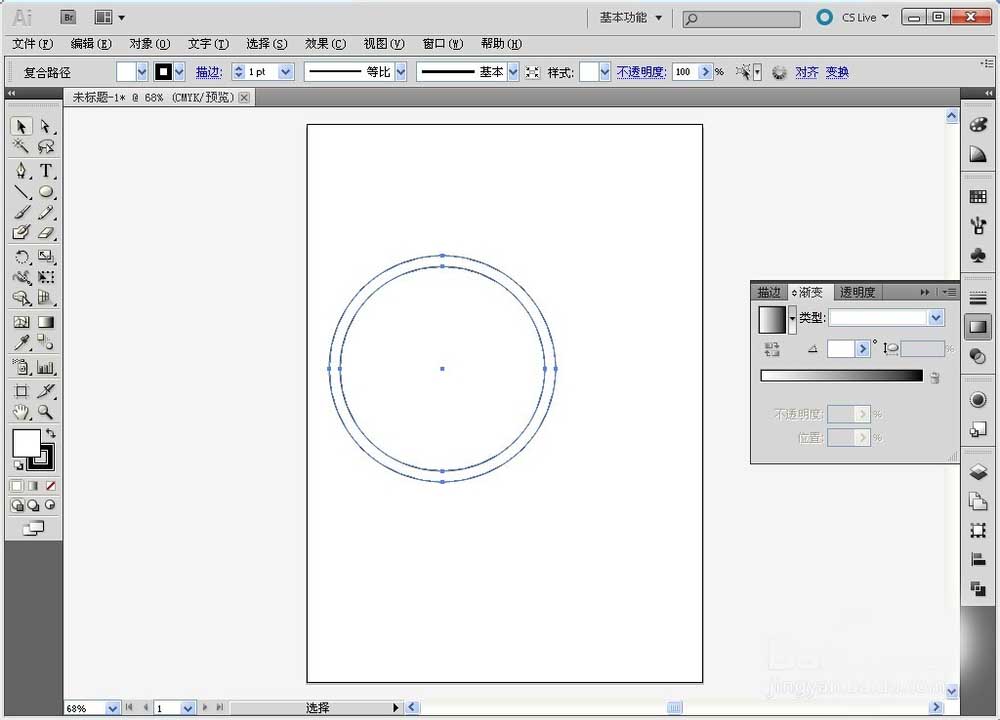The image size is (1000, 720).
Task: Open the 对象(O) menu
Action: 149,44
